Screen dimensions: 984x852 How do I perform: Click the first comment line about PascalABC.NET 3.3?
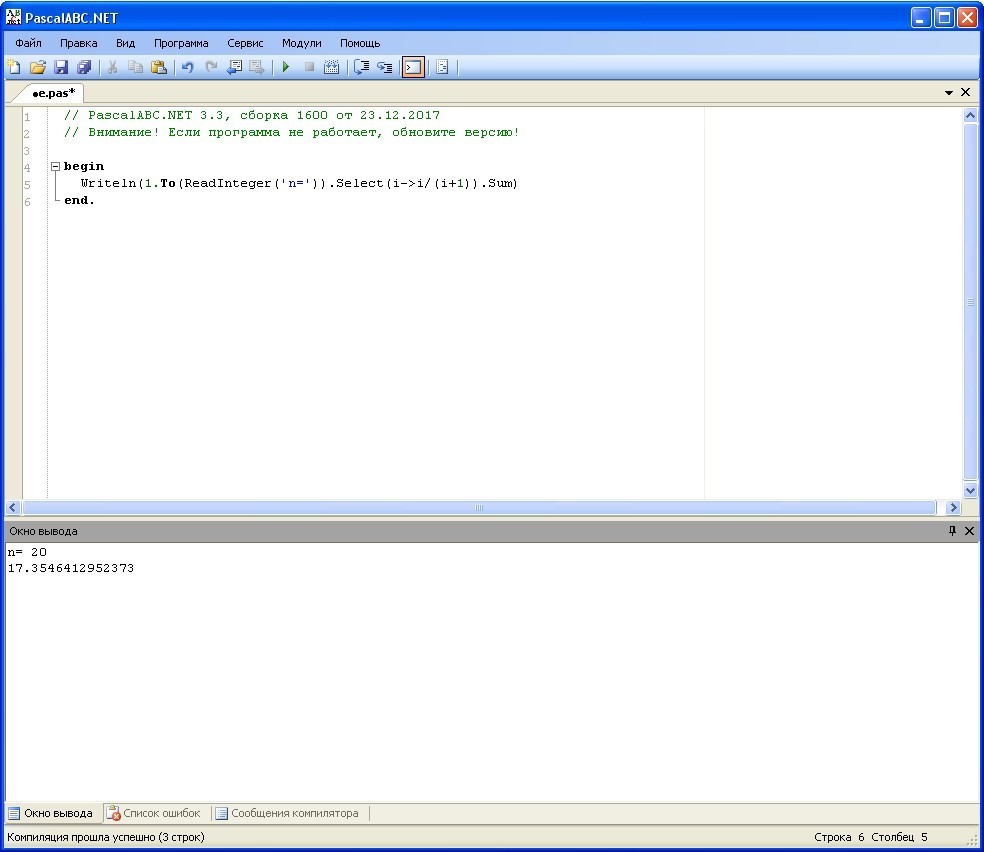coord(252,115)
